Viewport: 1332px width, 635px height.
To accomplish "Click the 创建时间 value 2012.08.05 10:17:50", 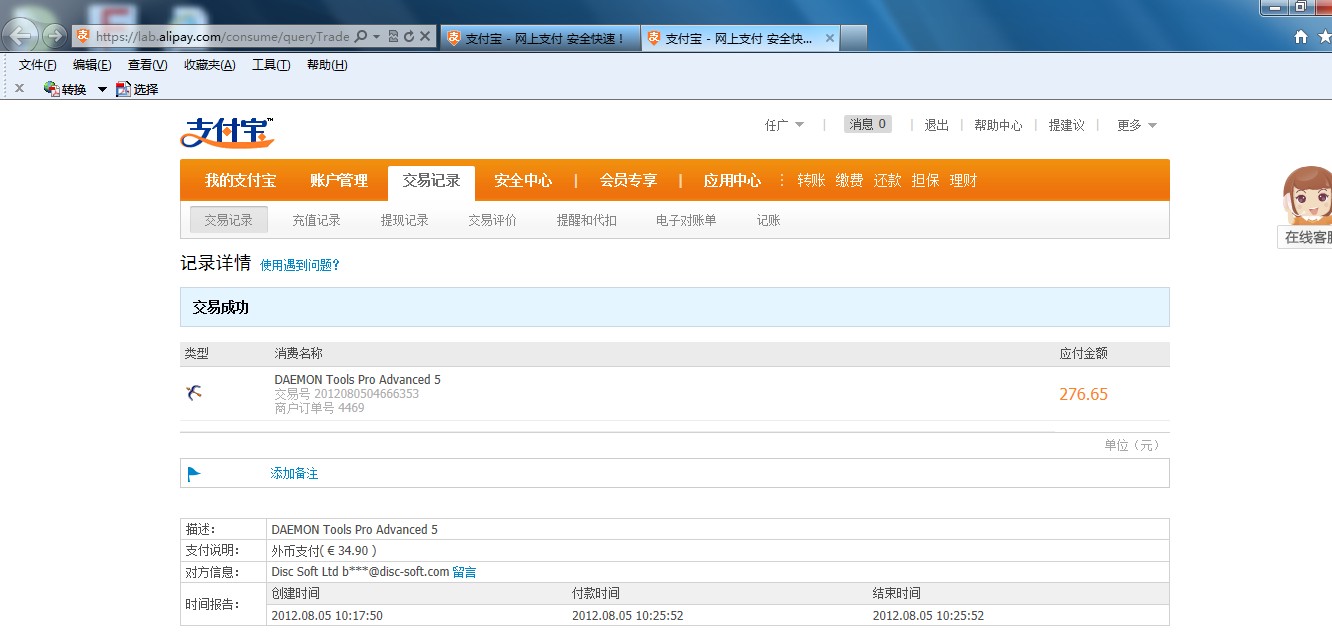I will click(327, 616).
